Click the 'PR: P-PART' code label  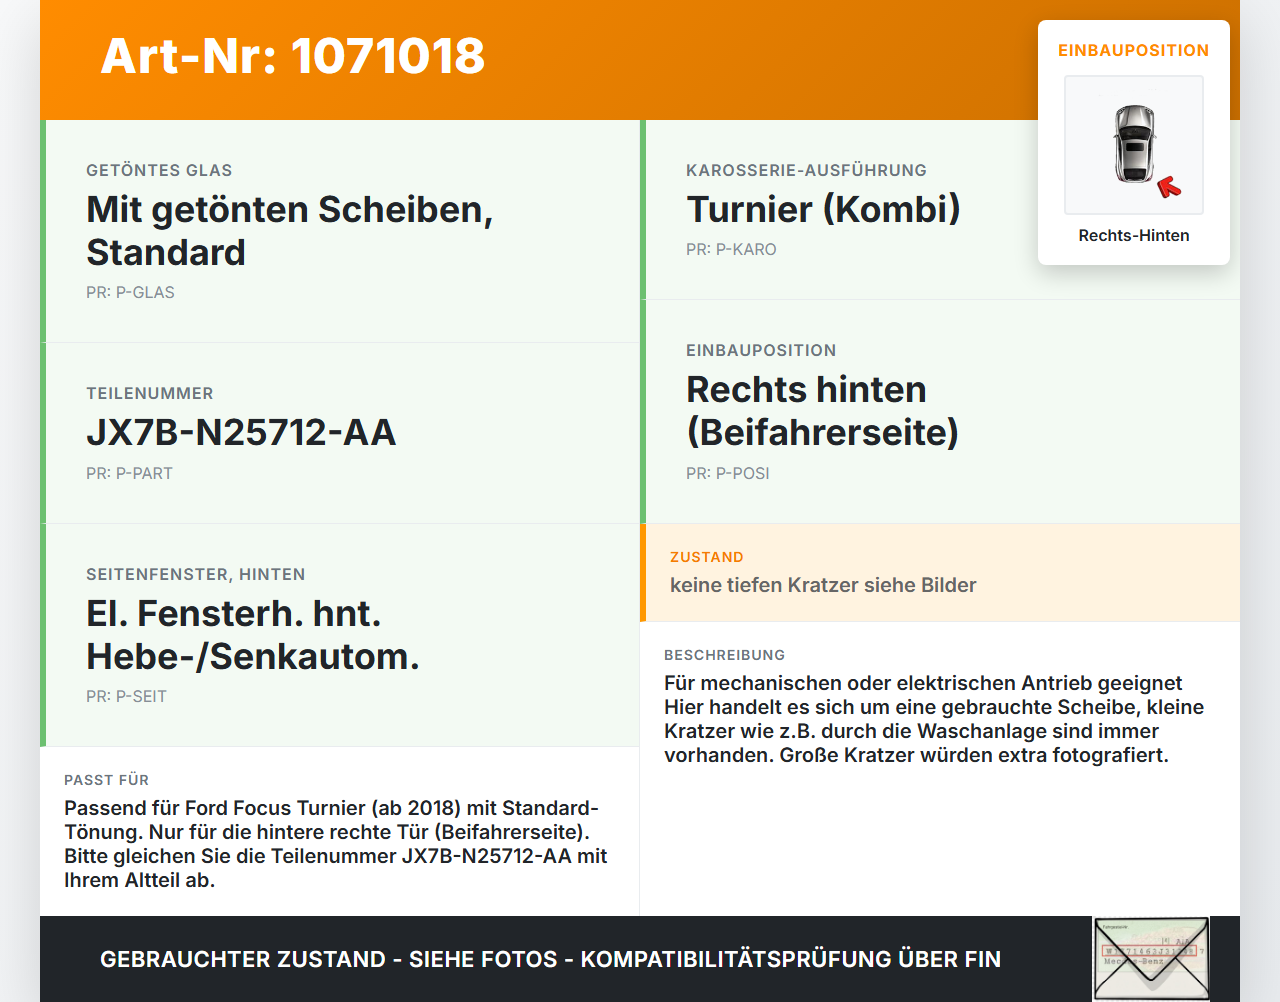[129, 474]
